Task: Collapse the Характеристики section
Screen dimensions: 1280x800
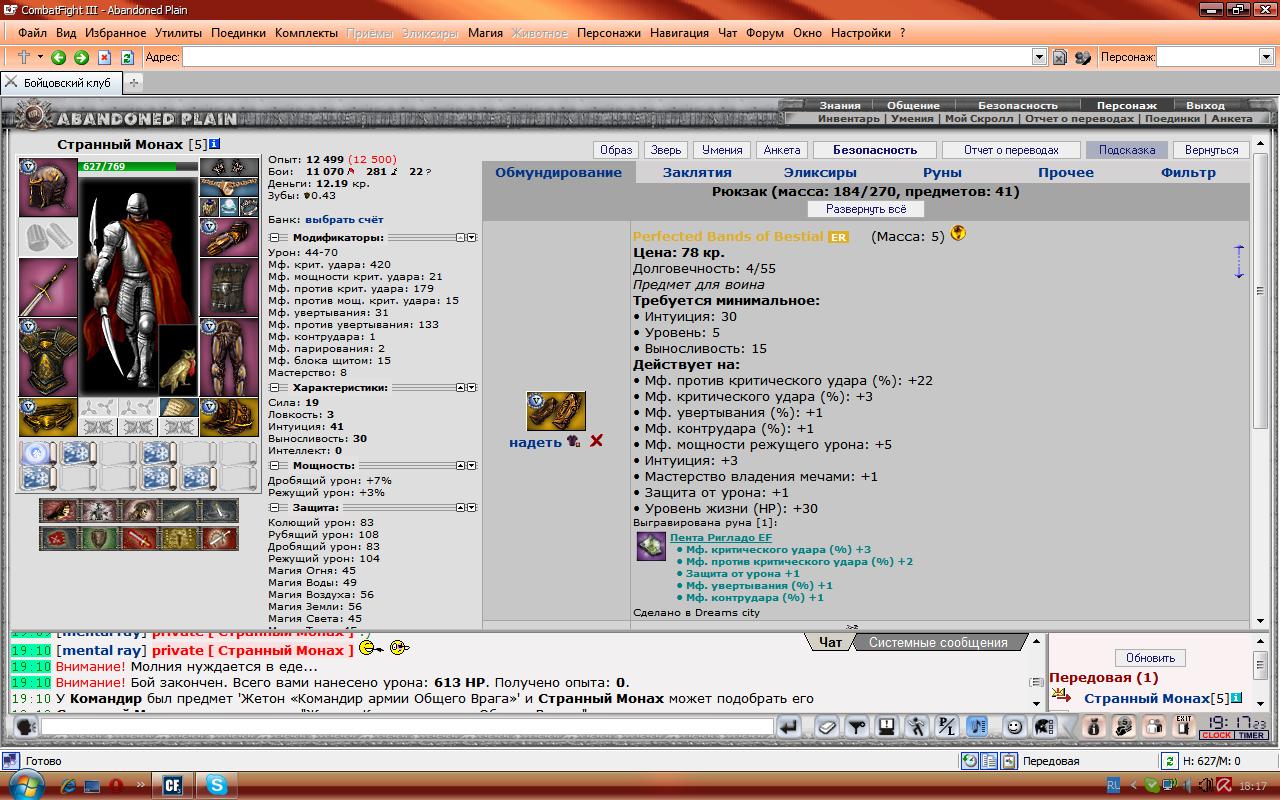Action: coord(274,387)
